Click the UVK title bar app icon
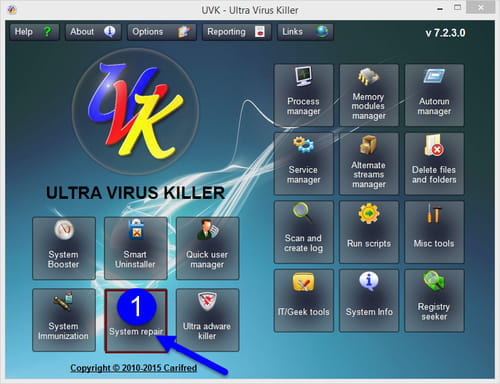This screenshot has width=500, height=384. point(12,10)
